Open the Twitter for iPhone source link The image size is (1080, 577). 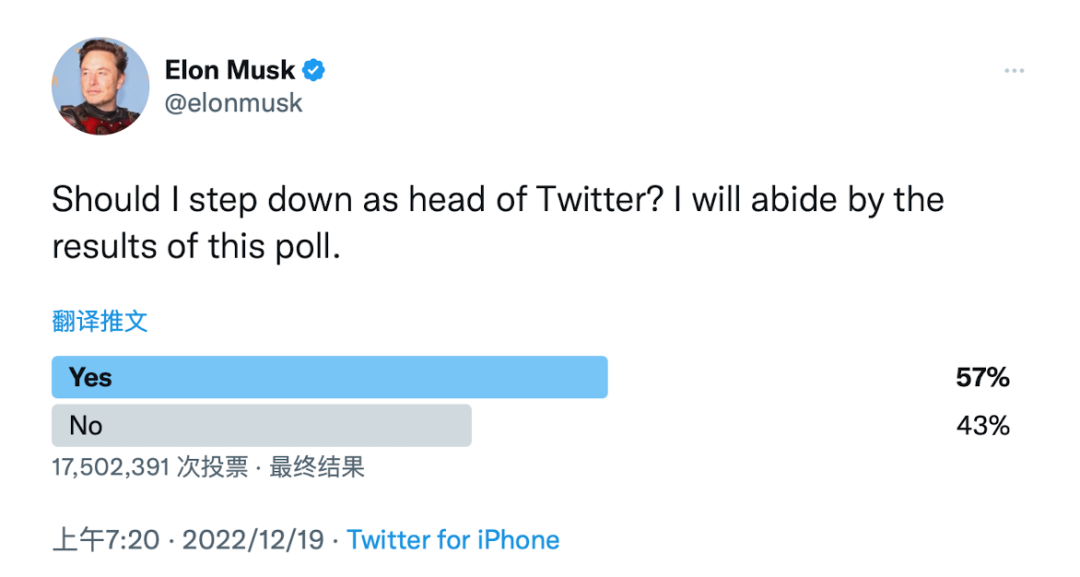click(x=453, y=540)
